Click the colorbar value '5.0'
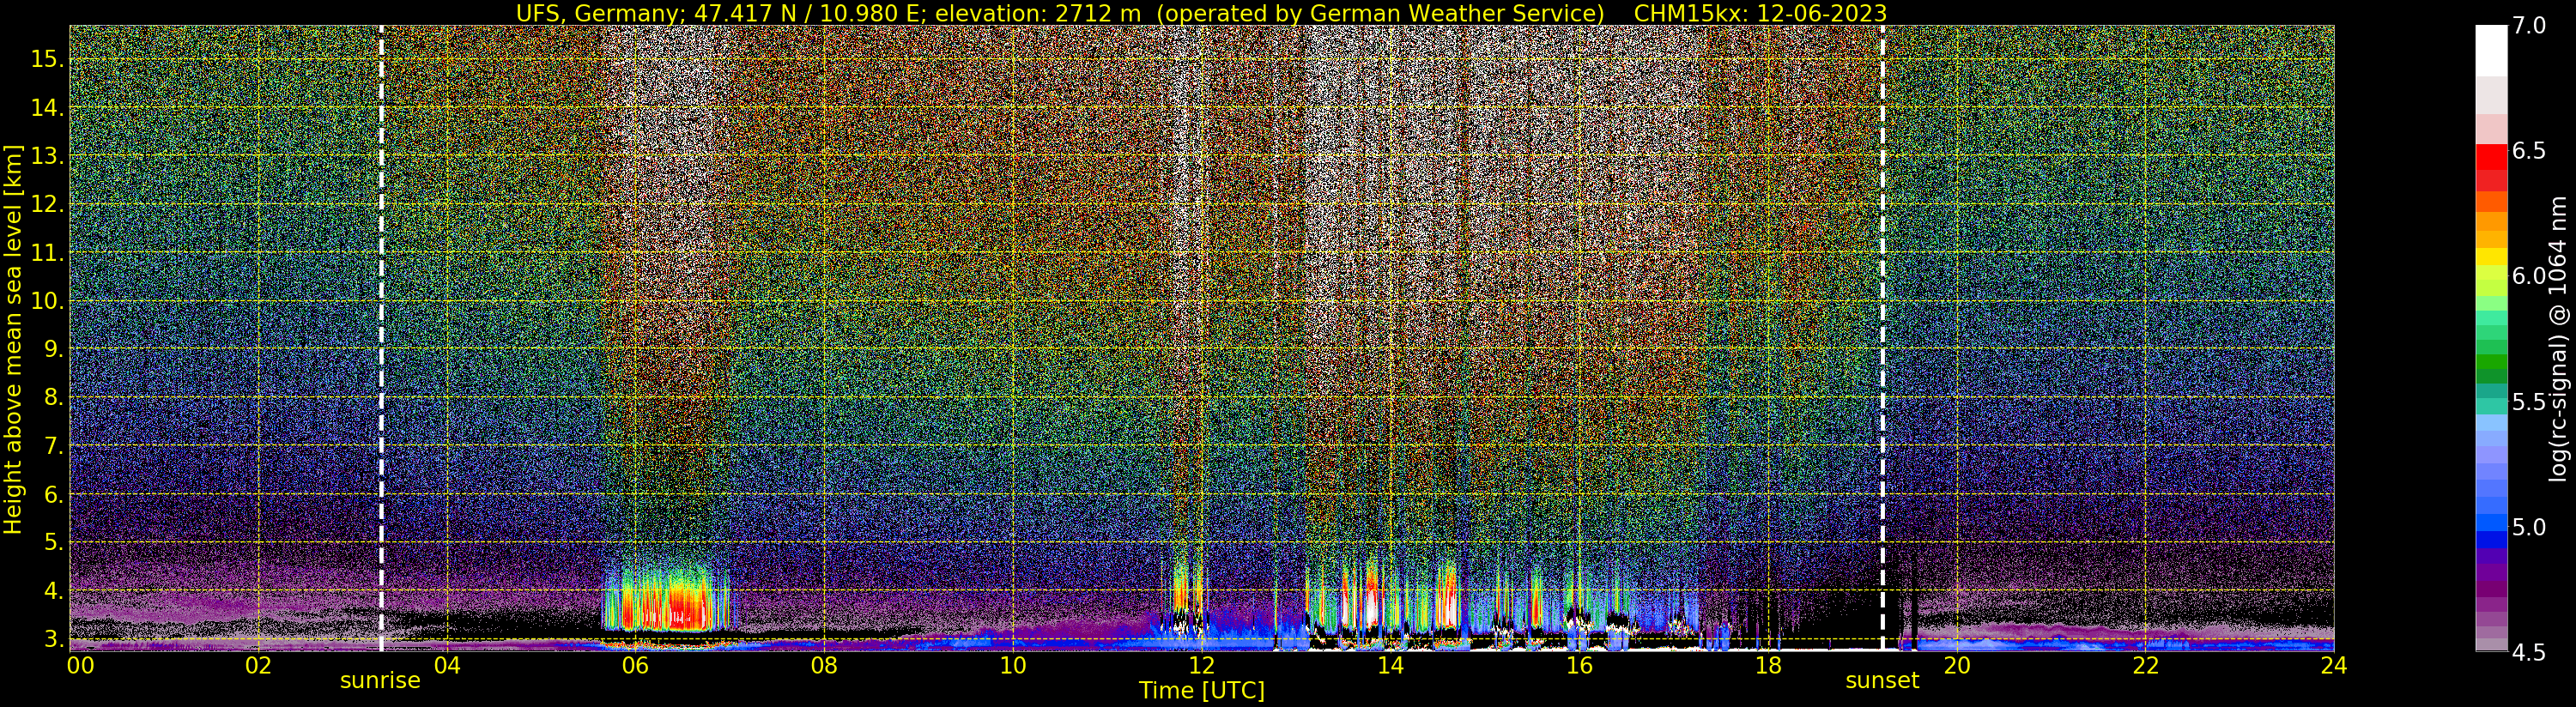The image size is (2576, 707). pyautogui.click(x=2529, y=527)
